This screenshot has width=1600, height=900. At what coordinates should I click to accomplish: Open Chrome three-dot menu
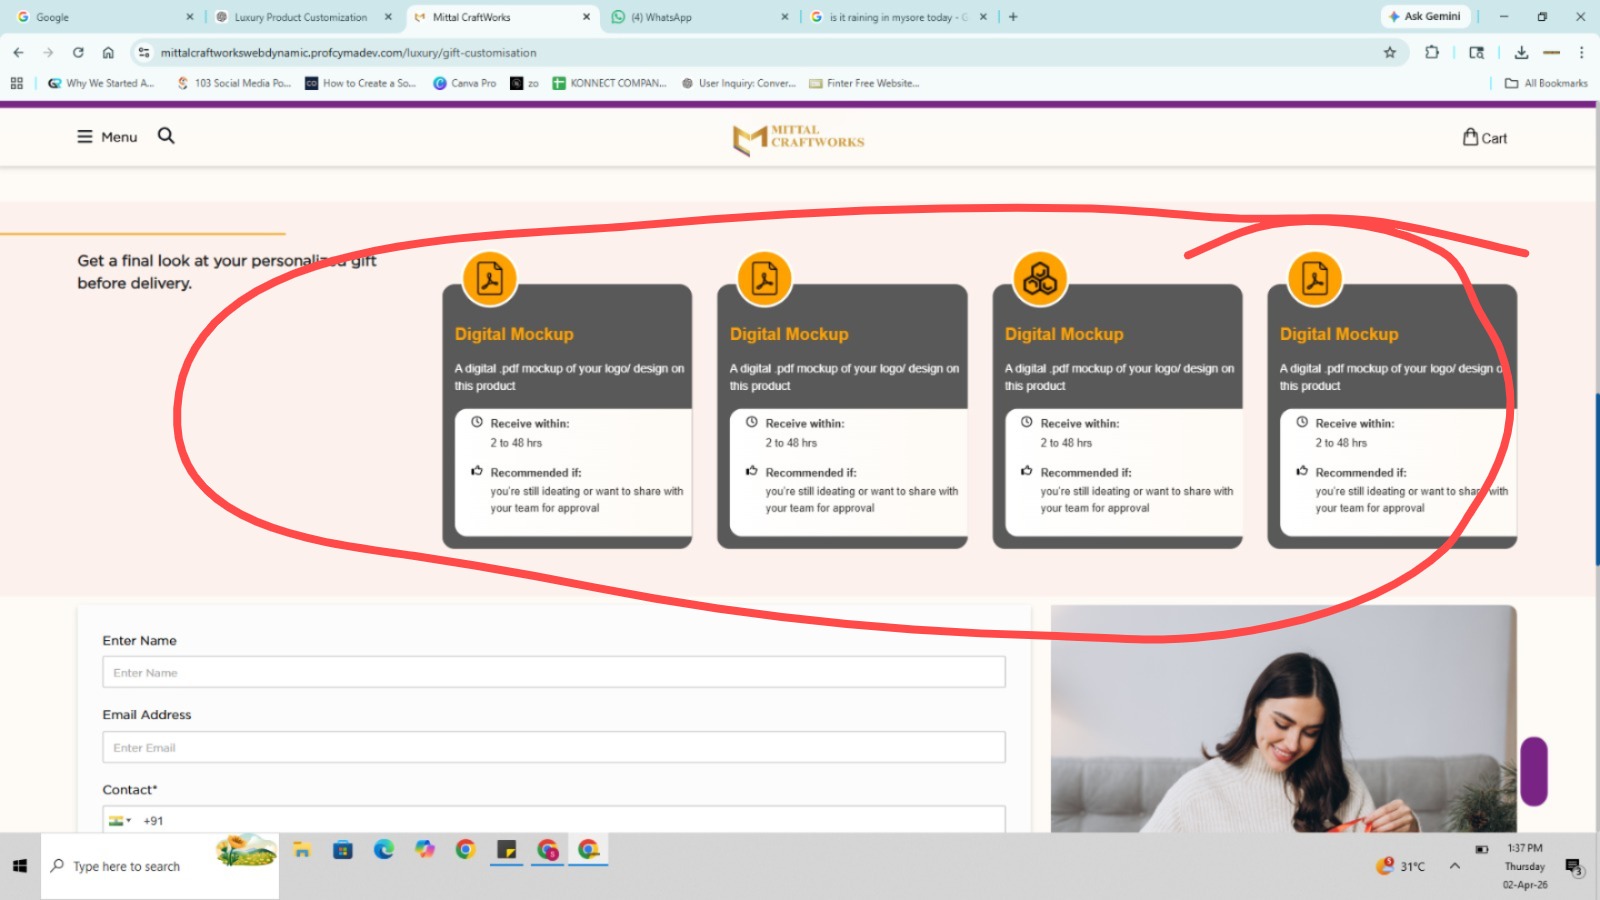1581,53
